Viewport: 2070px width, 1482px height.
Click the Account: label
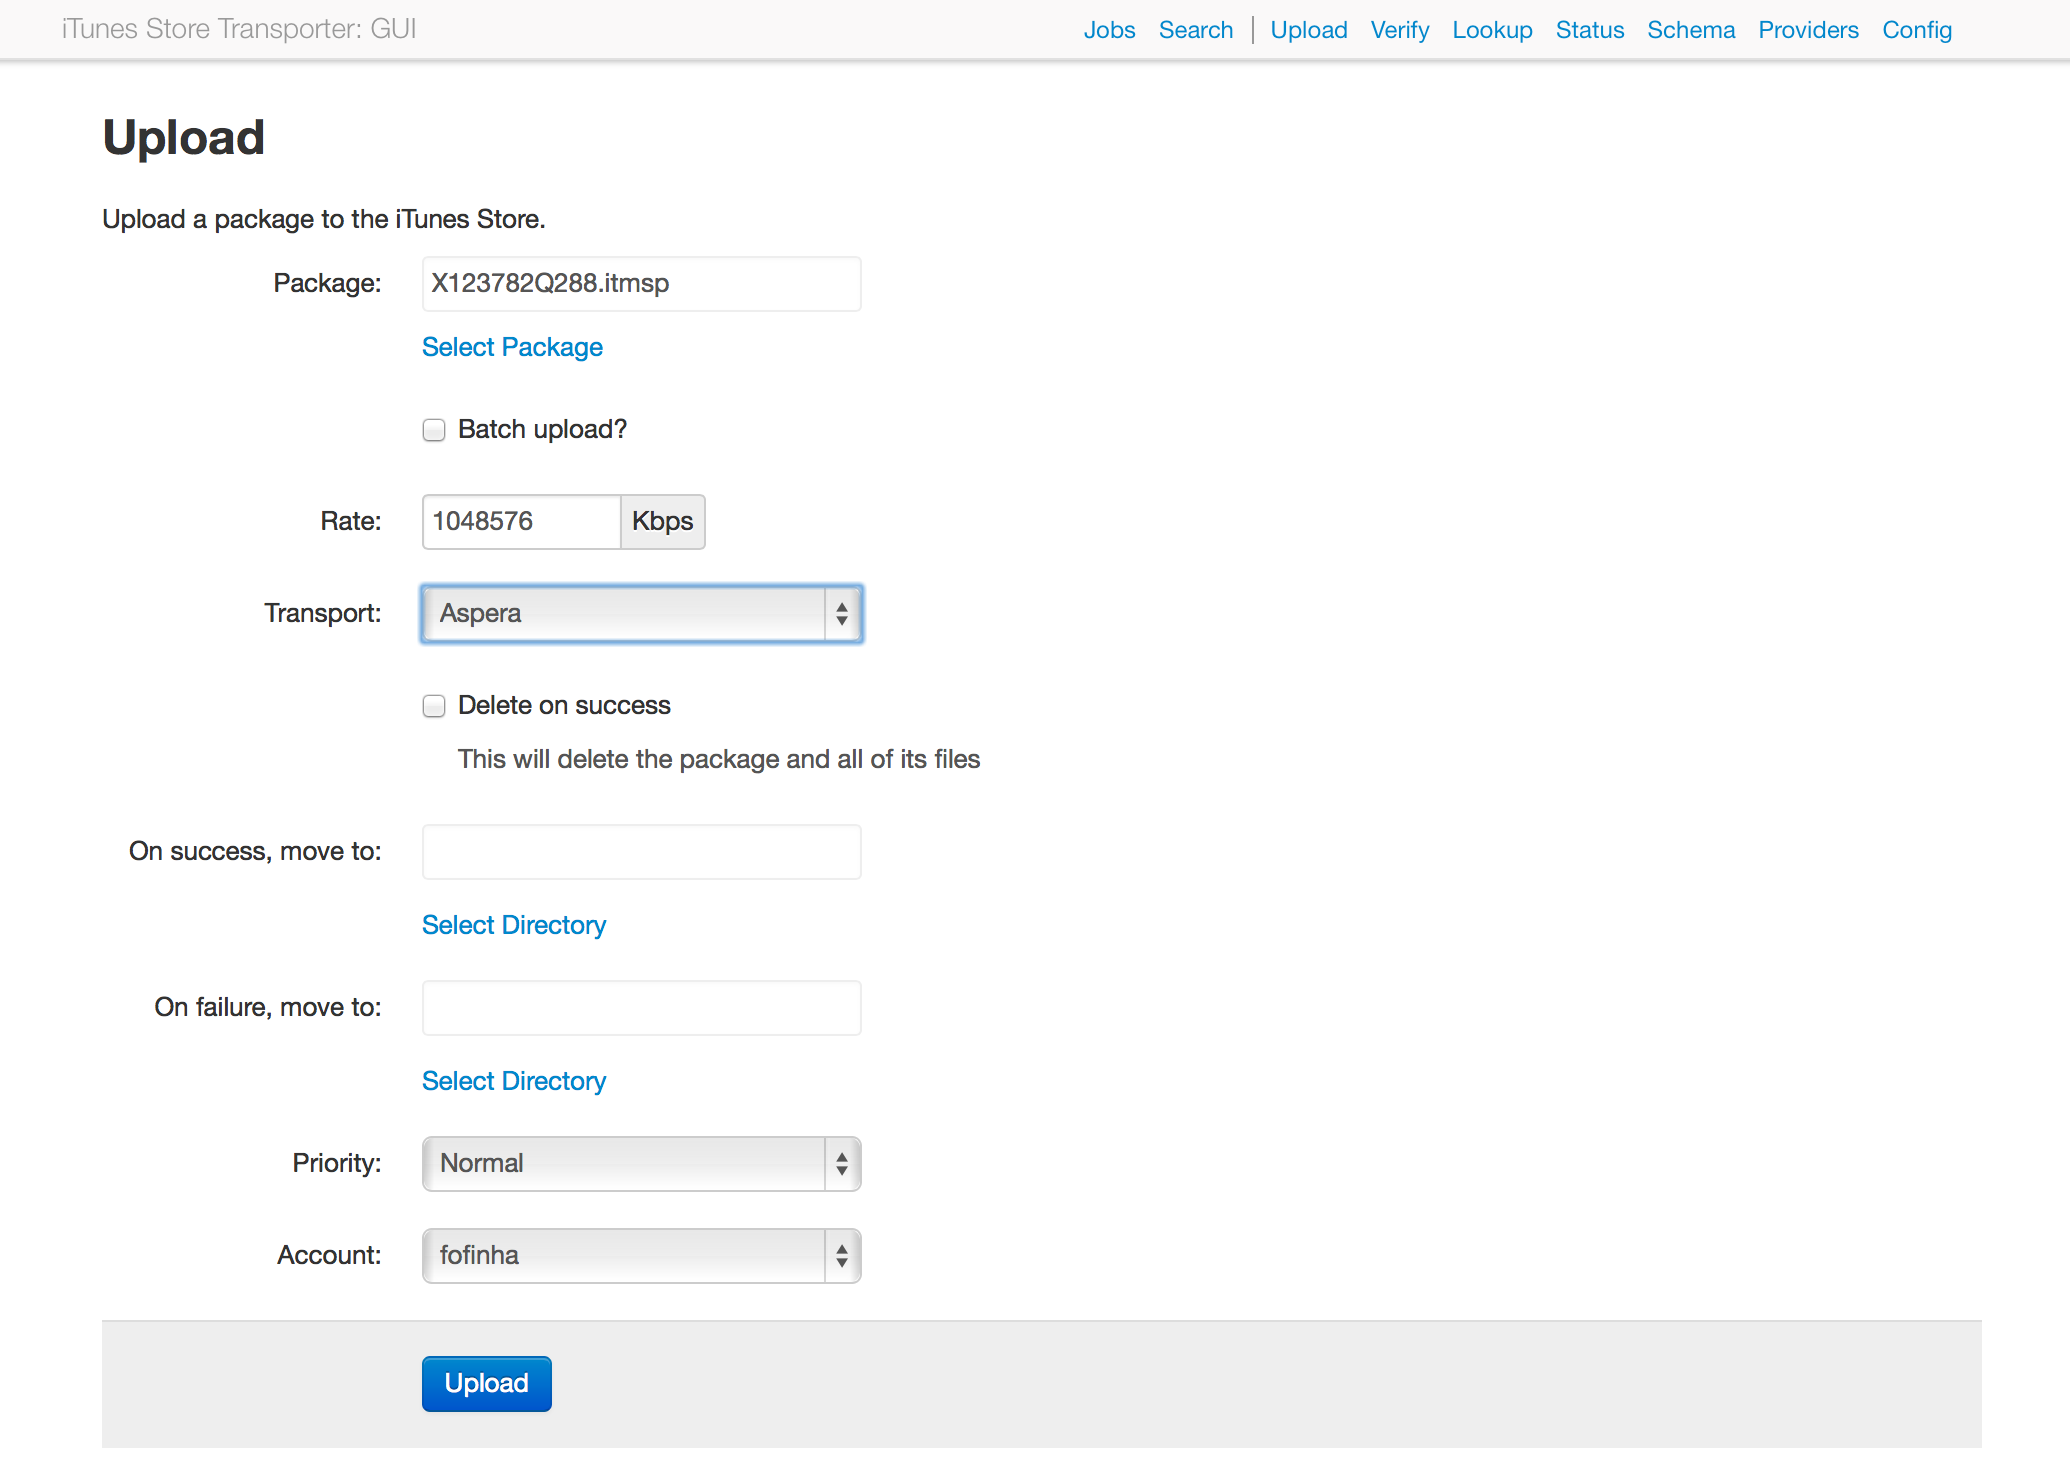tap(329, 1256)
